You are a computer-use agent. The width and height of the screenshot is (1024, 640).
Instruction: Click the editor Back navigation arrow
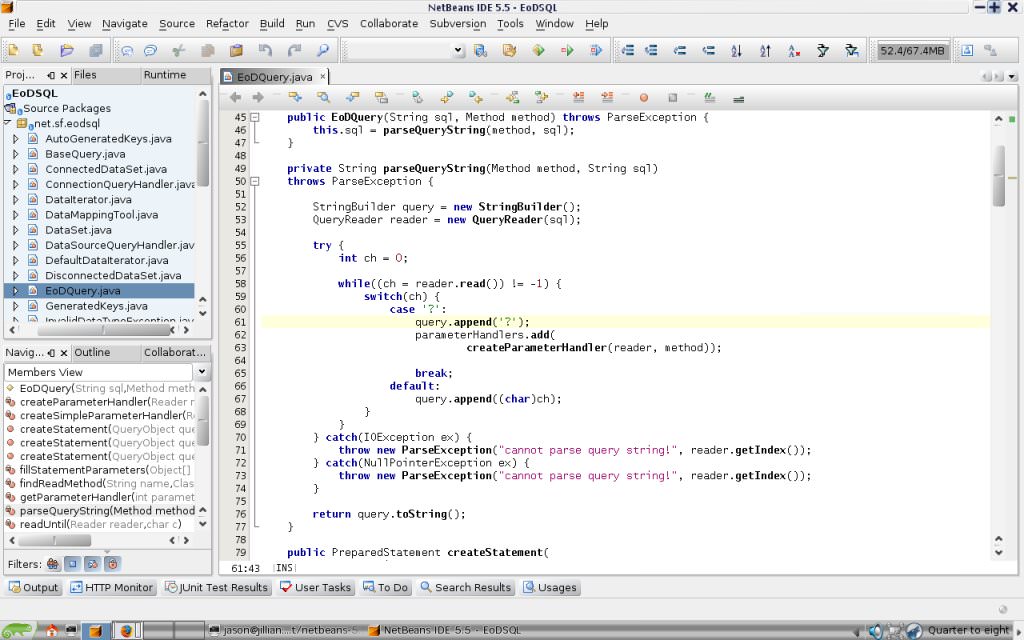(x=236, y=97)
